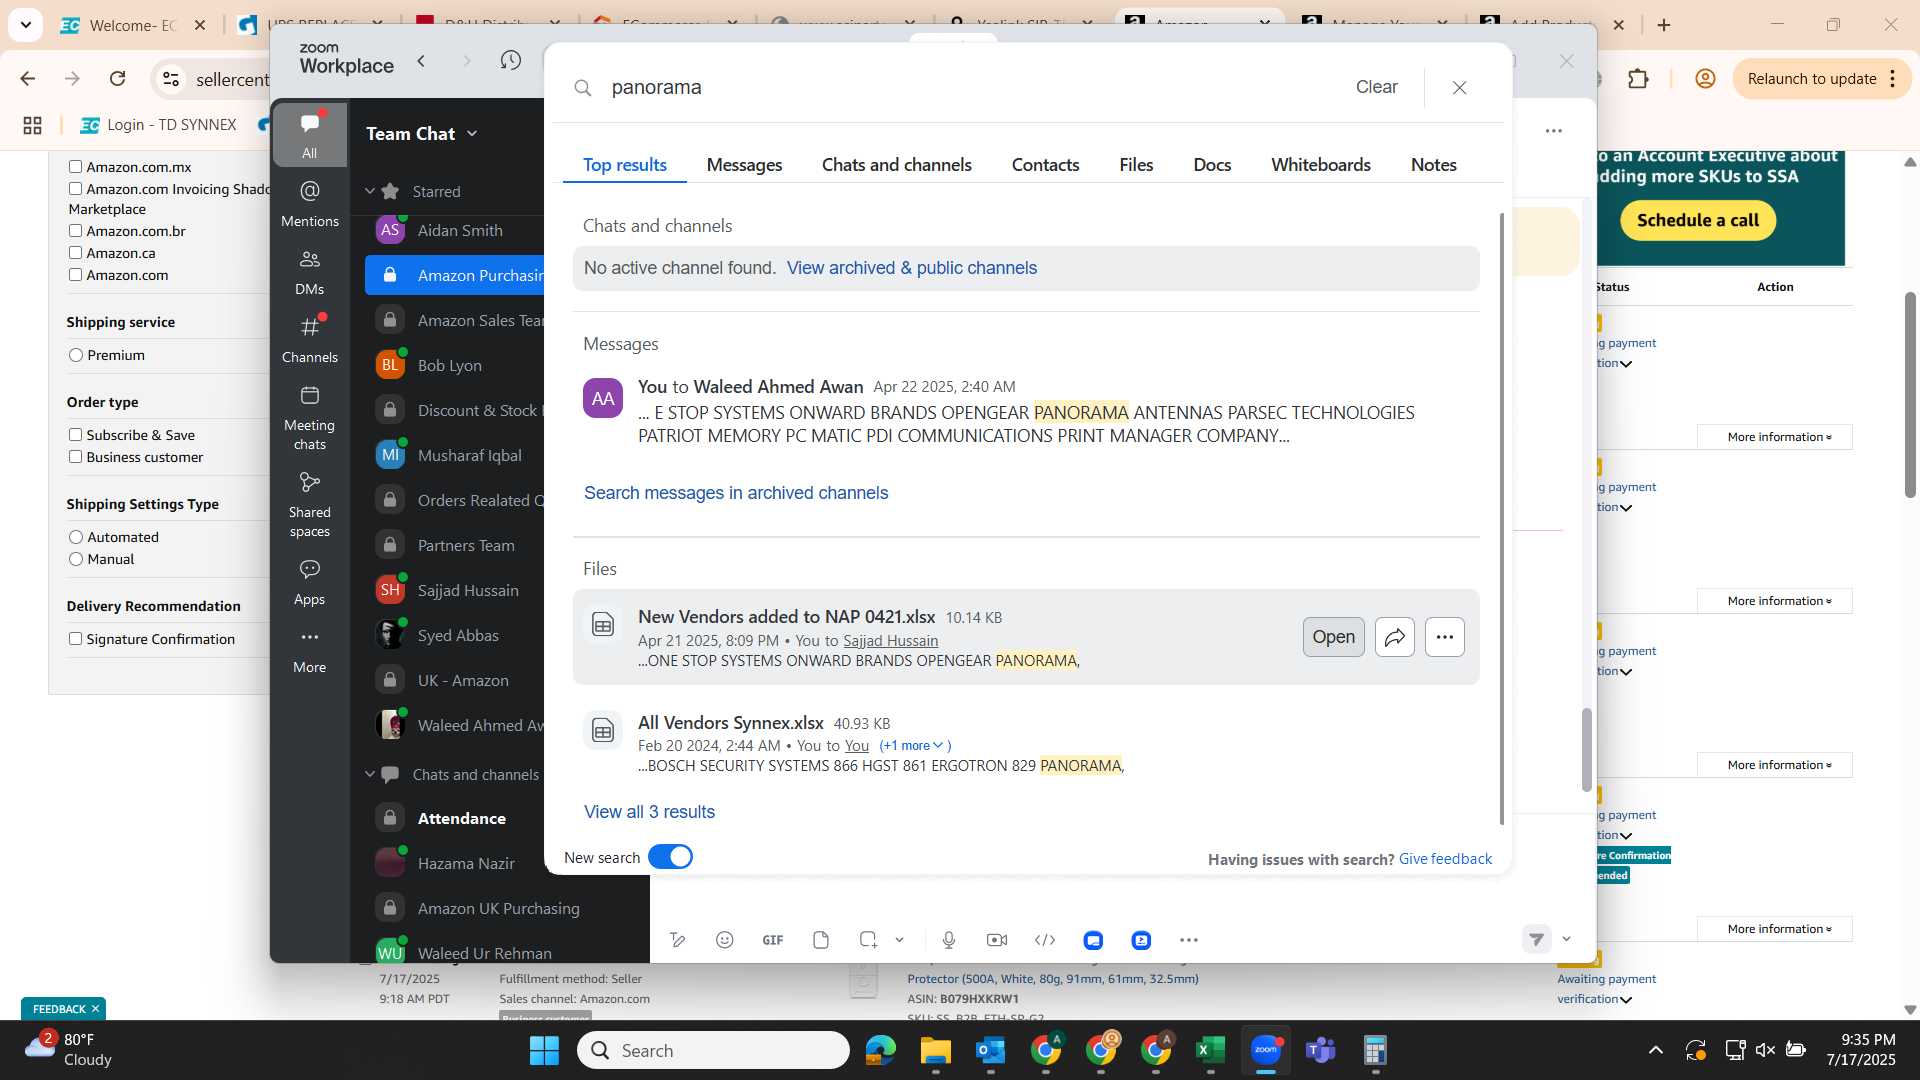
Task: Record an audio message with microphone icon
Action: pos(949,940)
